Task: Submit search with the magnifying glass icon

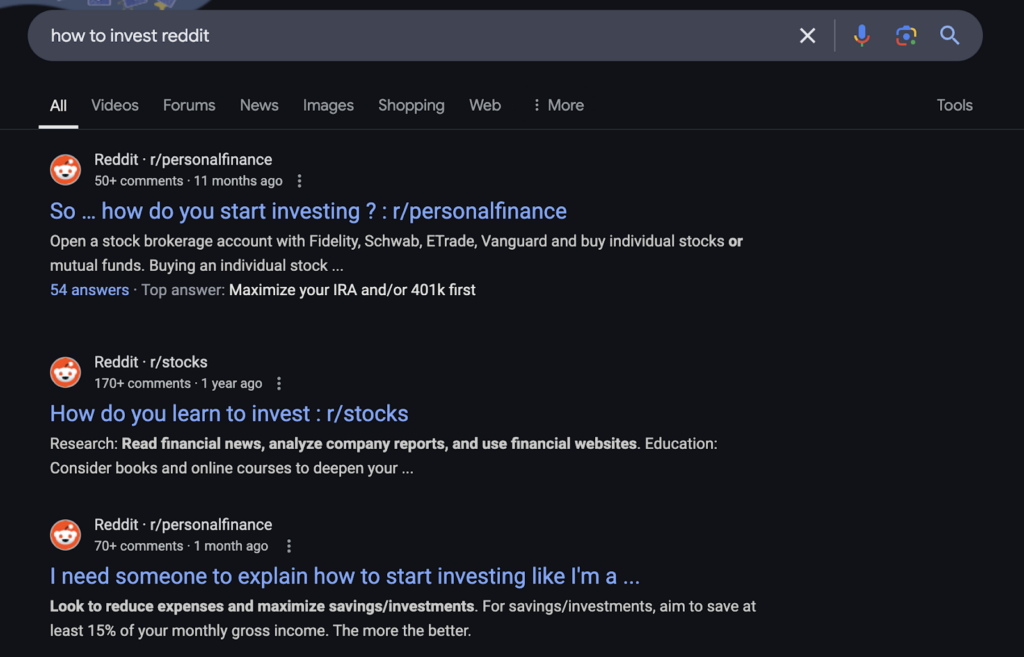Action: (950, 35)
